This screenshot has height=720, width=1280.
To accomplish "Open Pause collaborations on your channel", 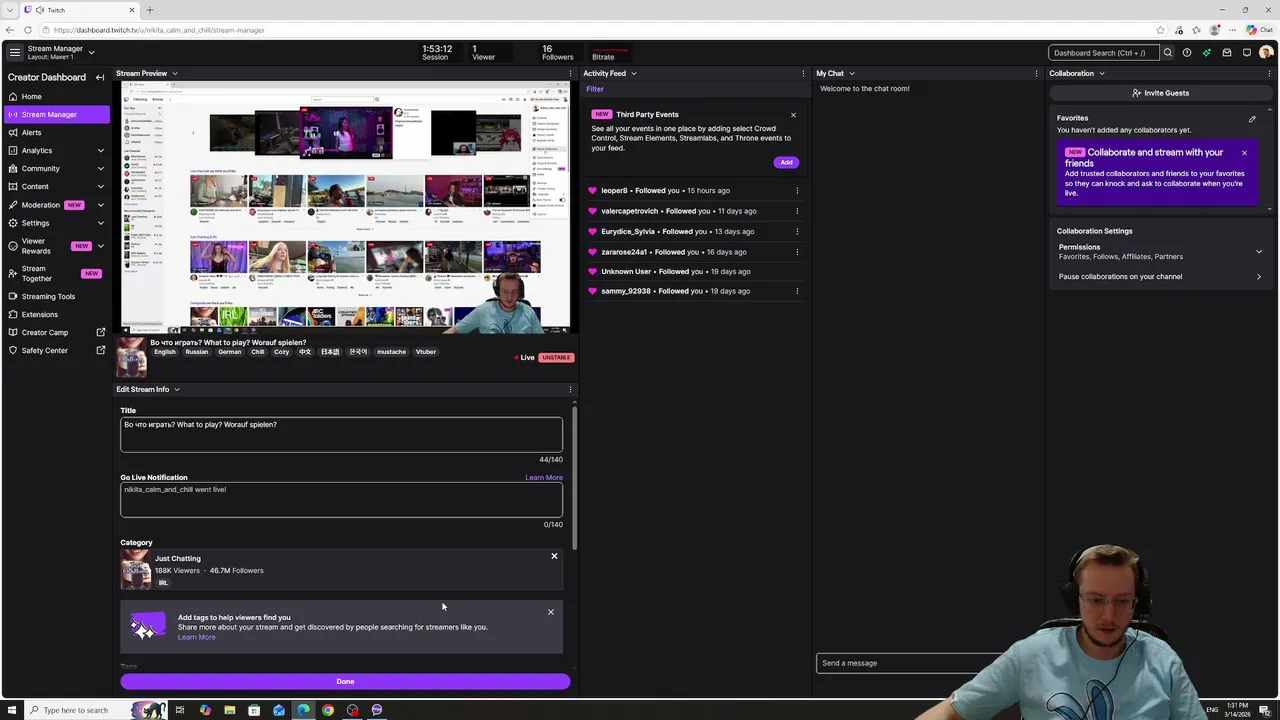I will tap(1160, 277).
